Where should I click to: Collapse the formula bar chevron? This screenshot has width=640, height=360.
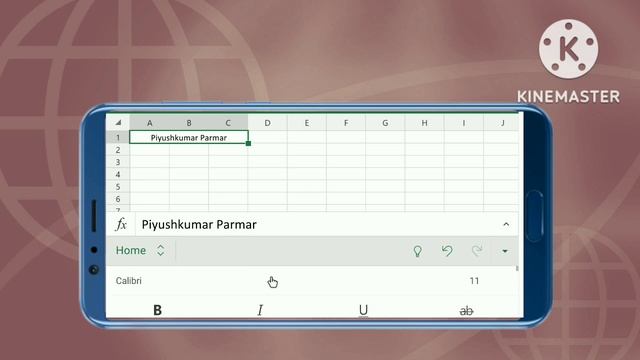(x=506, y=224)
